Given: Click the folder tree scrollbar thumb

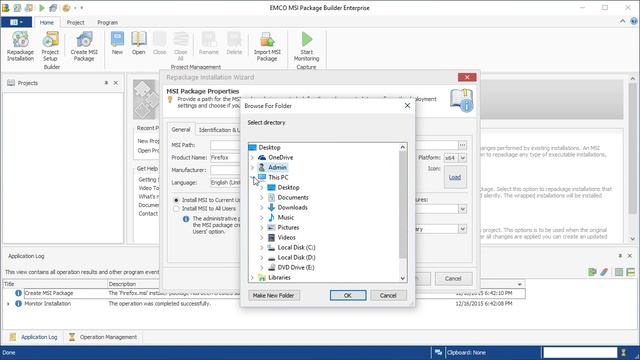Looking at the screenshot, I should [x=402, y=205].
